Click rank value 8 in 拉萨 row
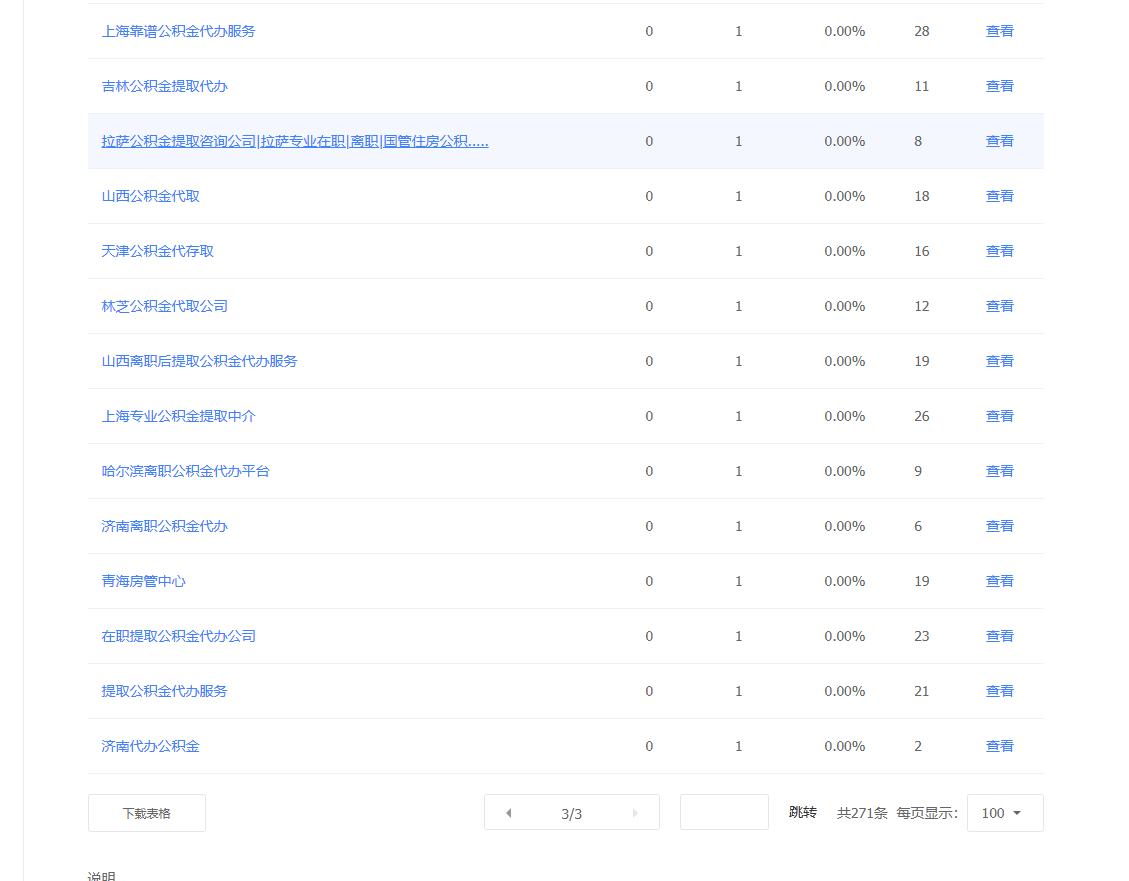The image size is (1129, 881). coord(918,141)
